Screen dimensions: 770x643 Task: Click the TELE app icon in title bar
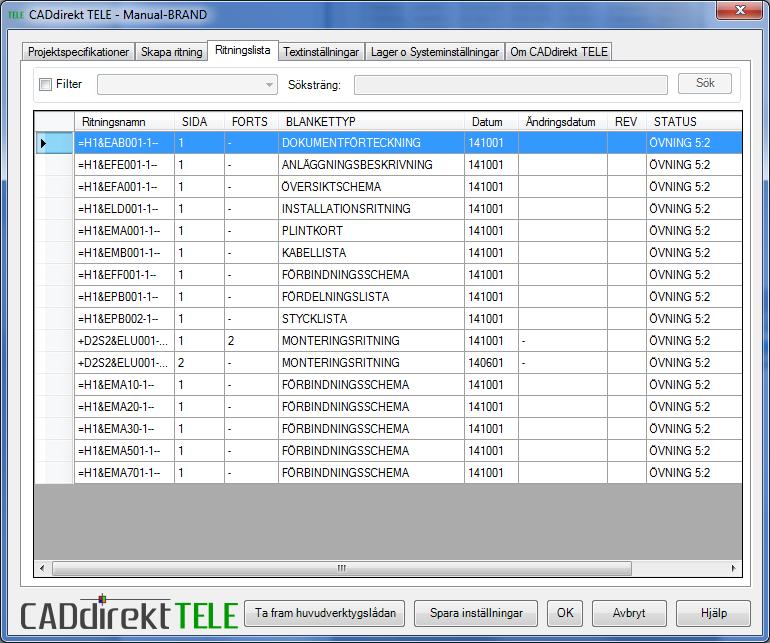16,15
